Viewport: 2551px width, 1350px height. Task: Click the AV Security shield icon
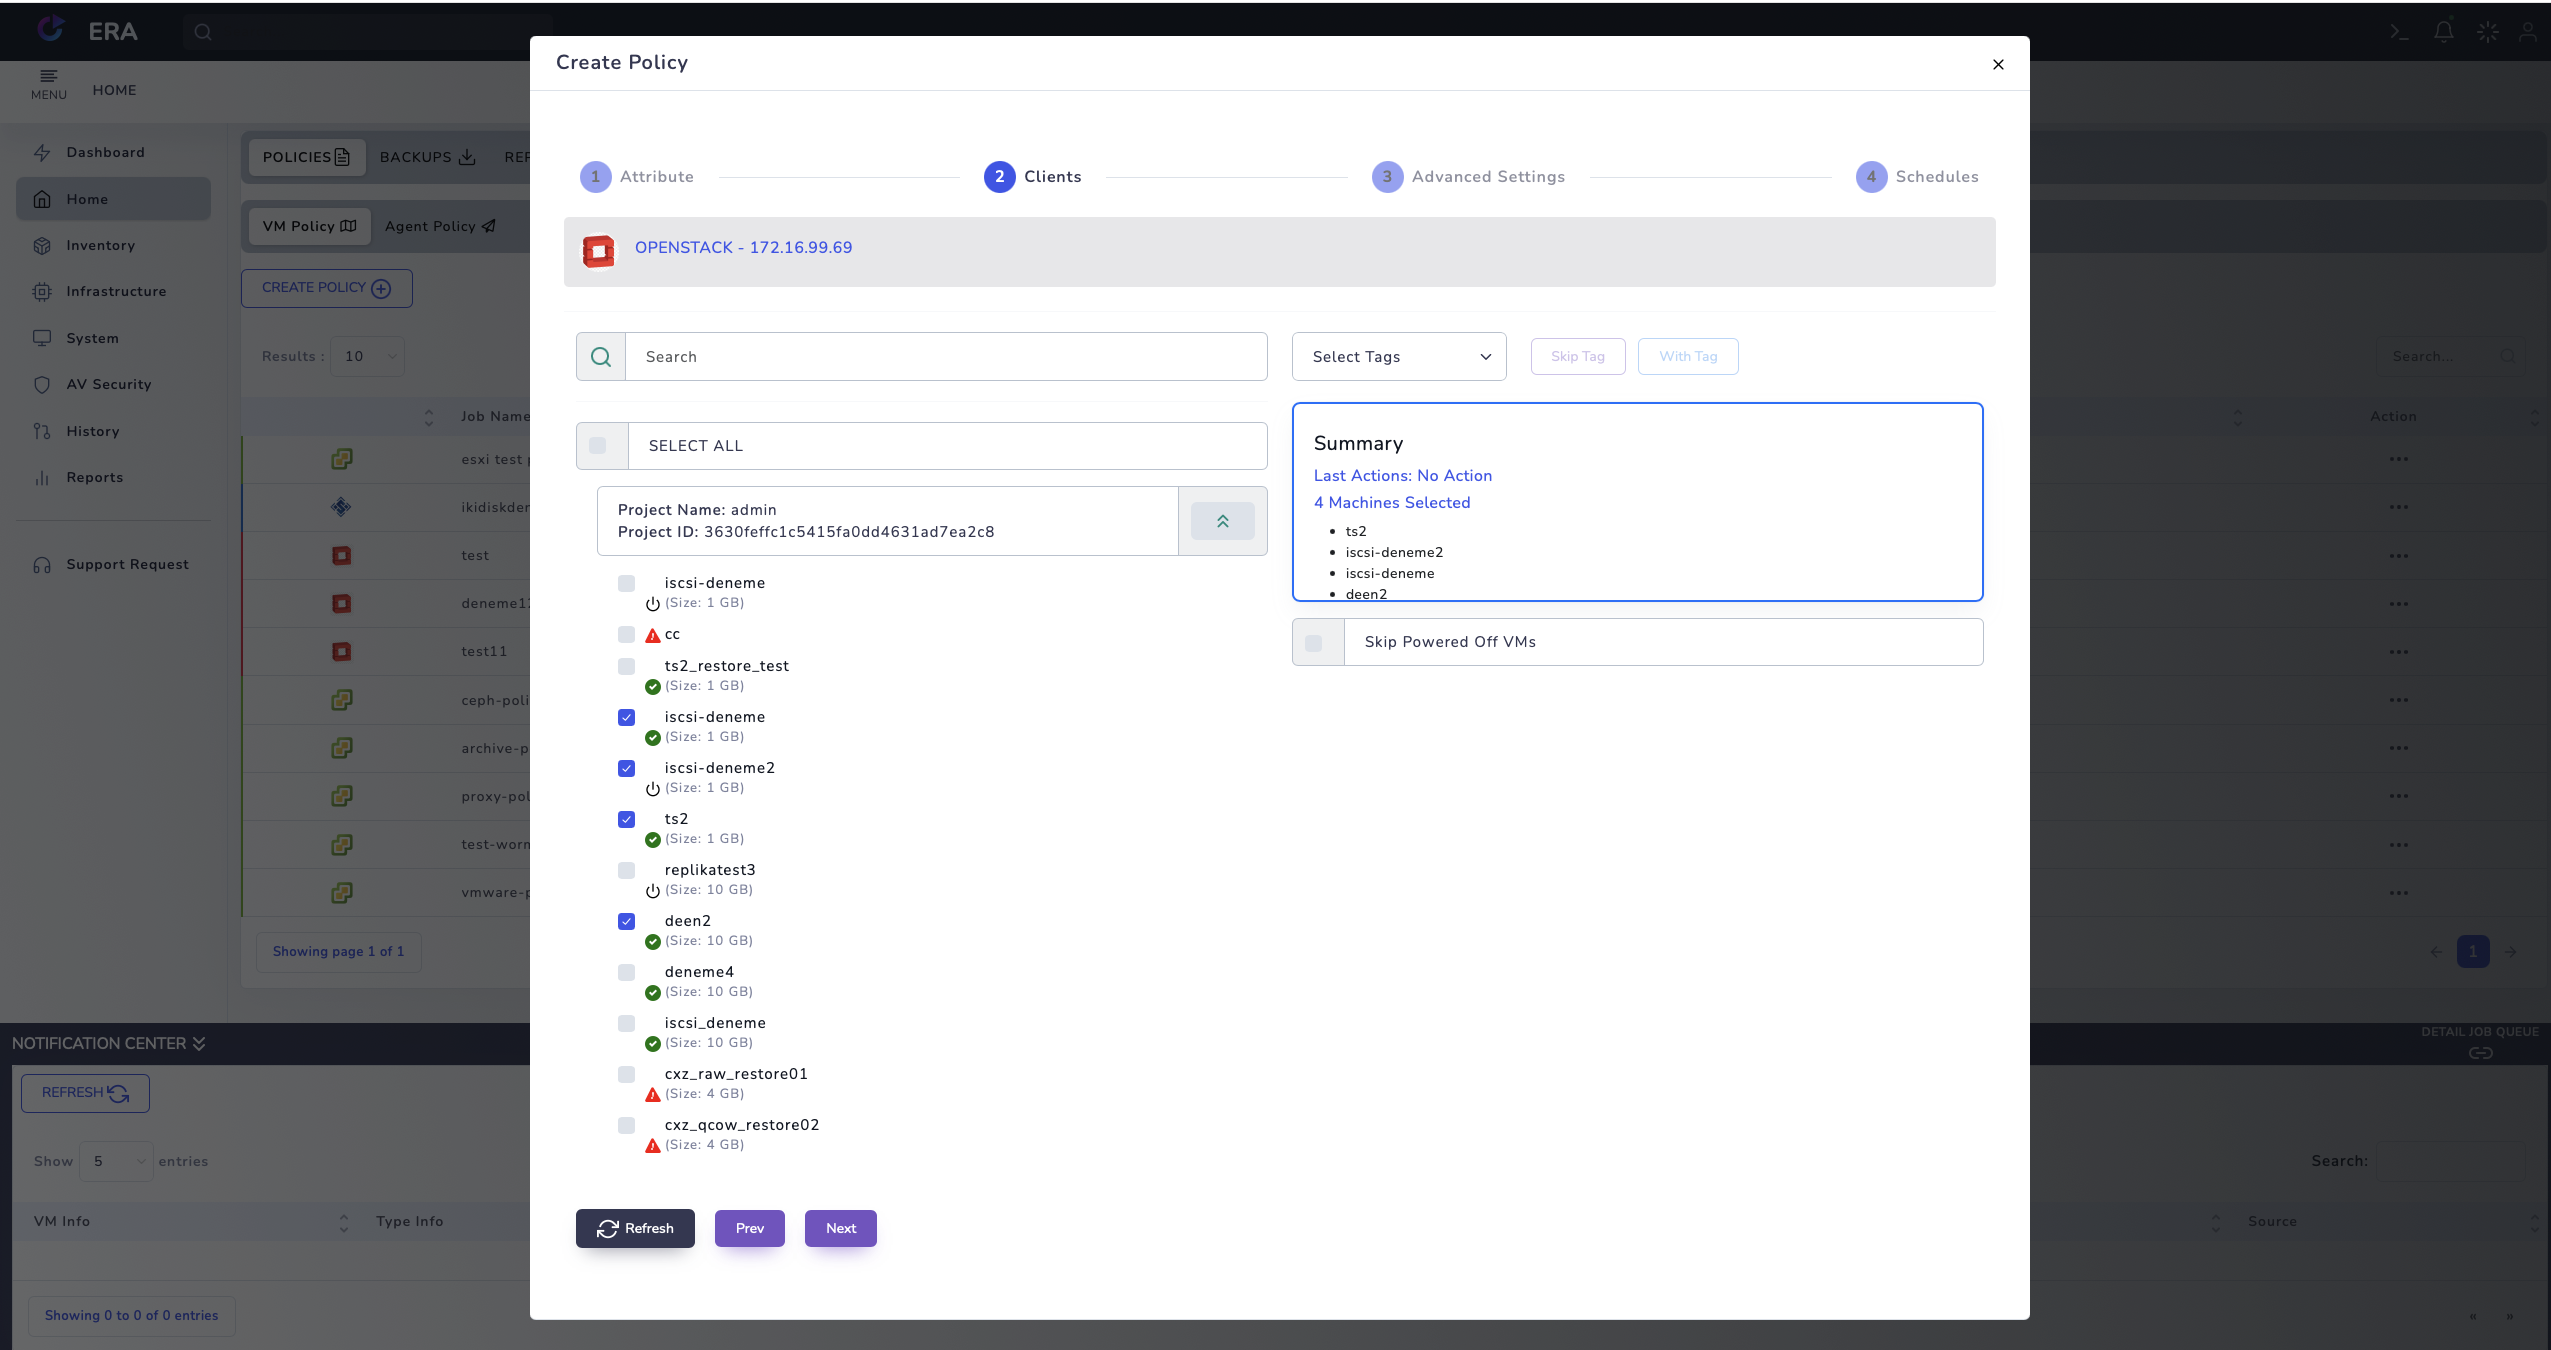pyautogui.click(x=43, y=385)
